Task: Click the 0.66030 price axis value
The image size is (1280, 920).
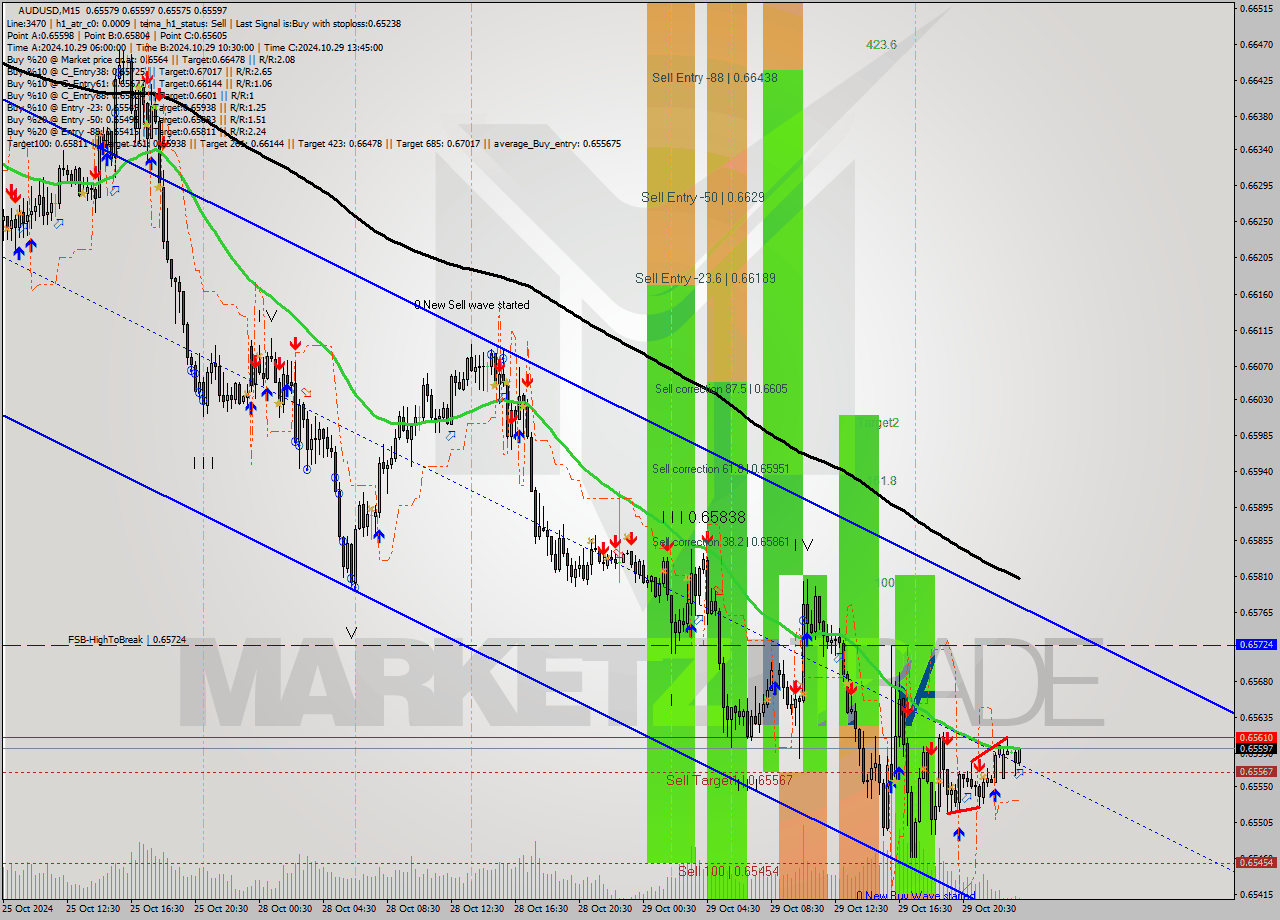Action: [x=1256, y=400]
